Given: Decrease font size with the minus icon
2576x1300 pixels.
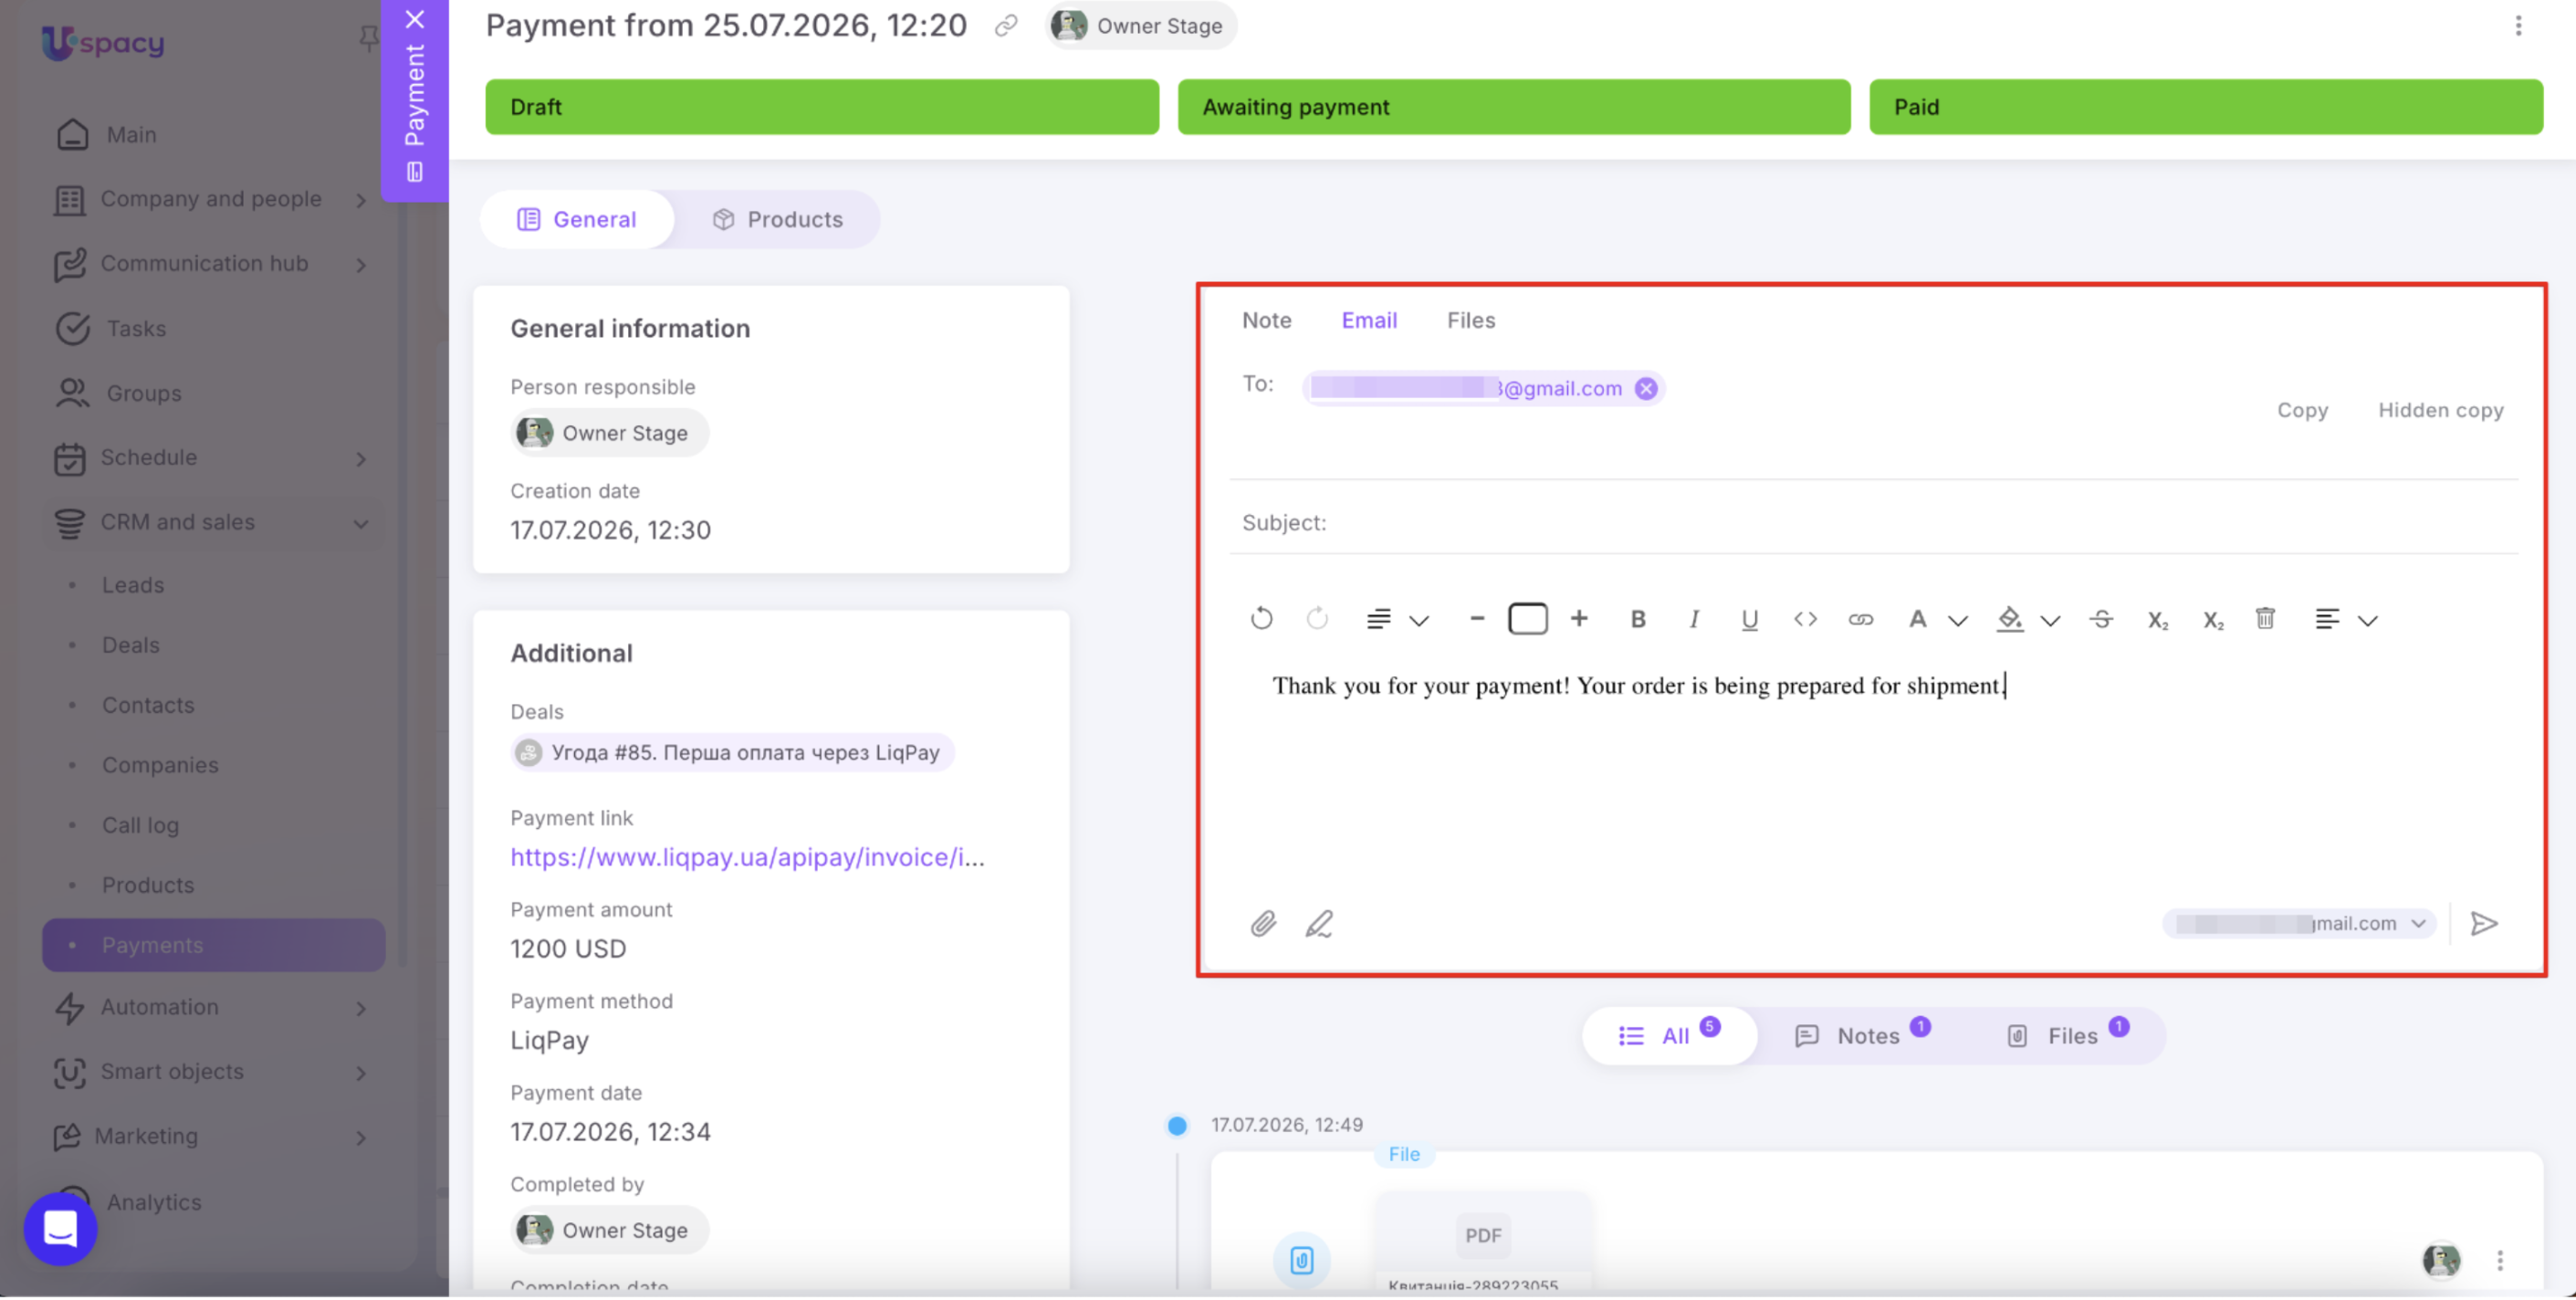Looking at the screenshot, I should [1476, 619].
